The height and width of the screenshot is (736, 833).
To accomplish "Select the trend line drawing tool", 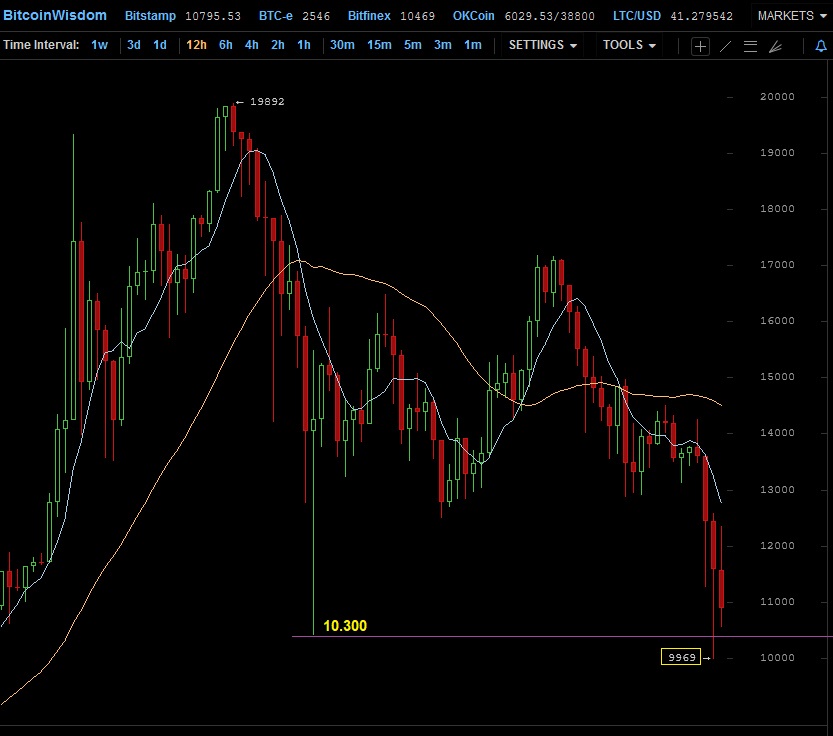I will pos(725,46).
